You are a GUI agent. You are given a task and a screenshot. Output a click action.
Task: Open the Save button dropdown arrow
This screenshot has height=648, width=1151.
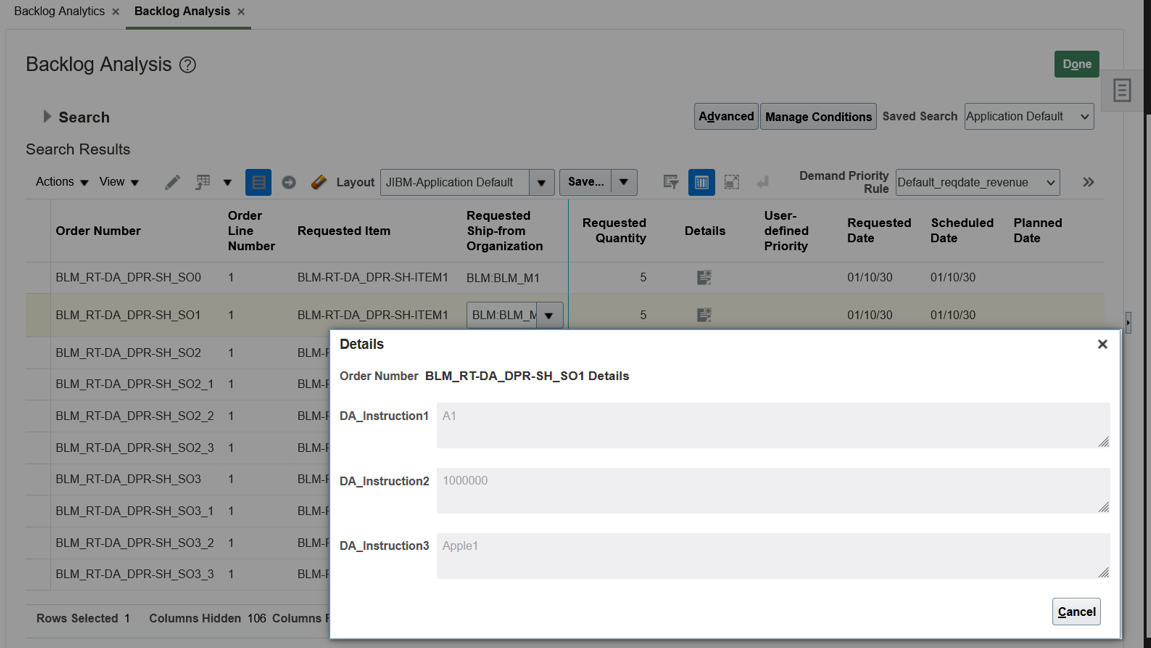coord(623,182)
